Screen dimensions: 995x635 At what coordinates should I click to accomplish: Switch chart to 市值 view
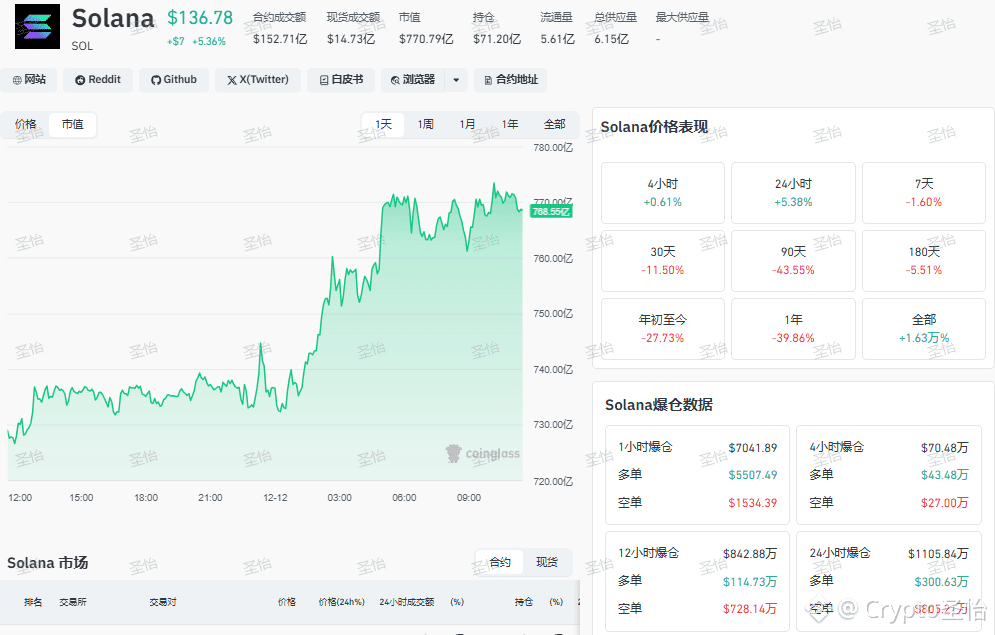point(72,125)
